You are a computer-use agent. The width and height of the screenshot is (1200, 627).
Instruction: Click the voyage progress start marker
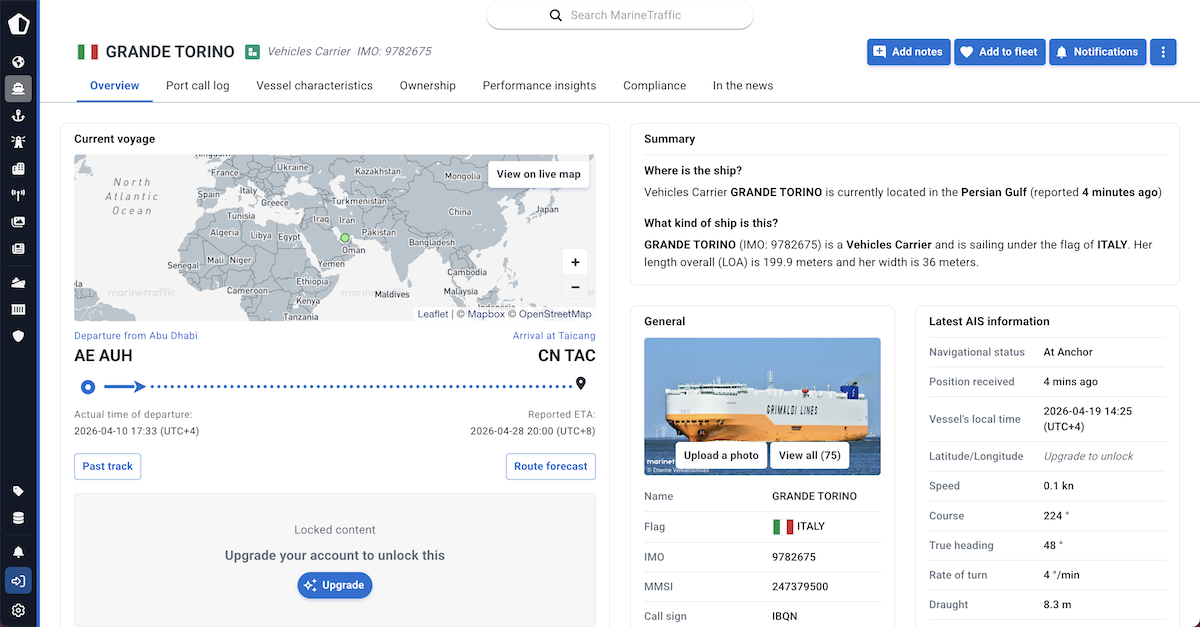[88, 386]
